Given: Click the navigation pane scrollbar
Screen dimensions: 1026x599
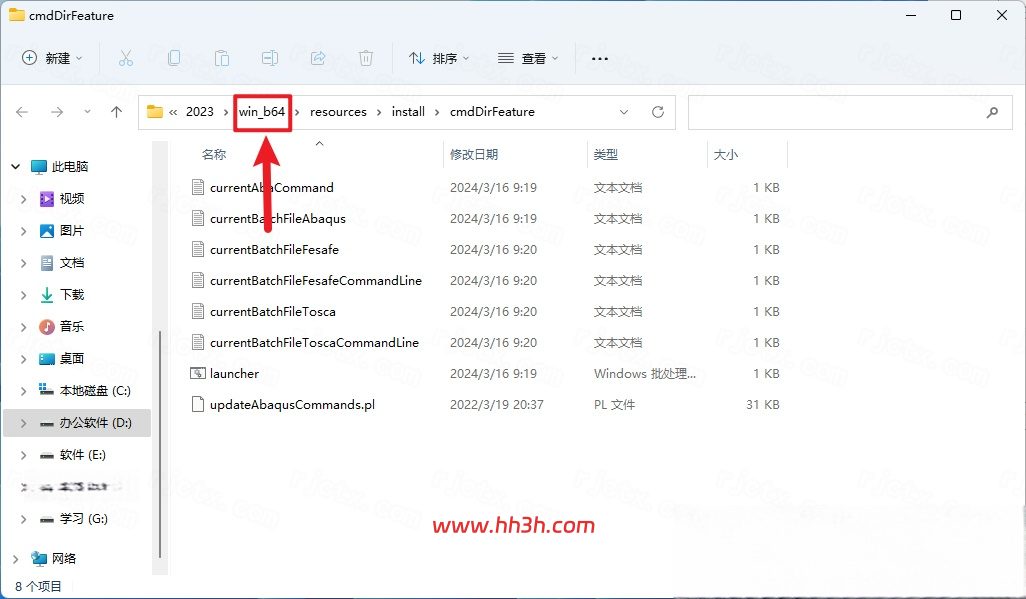Looking at the screenshot, I should coord(160,445).
